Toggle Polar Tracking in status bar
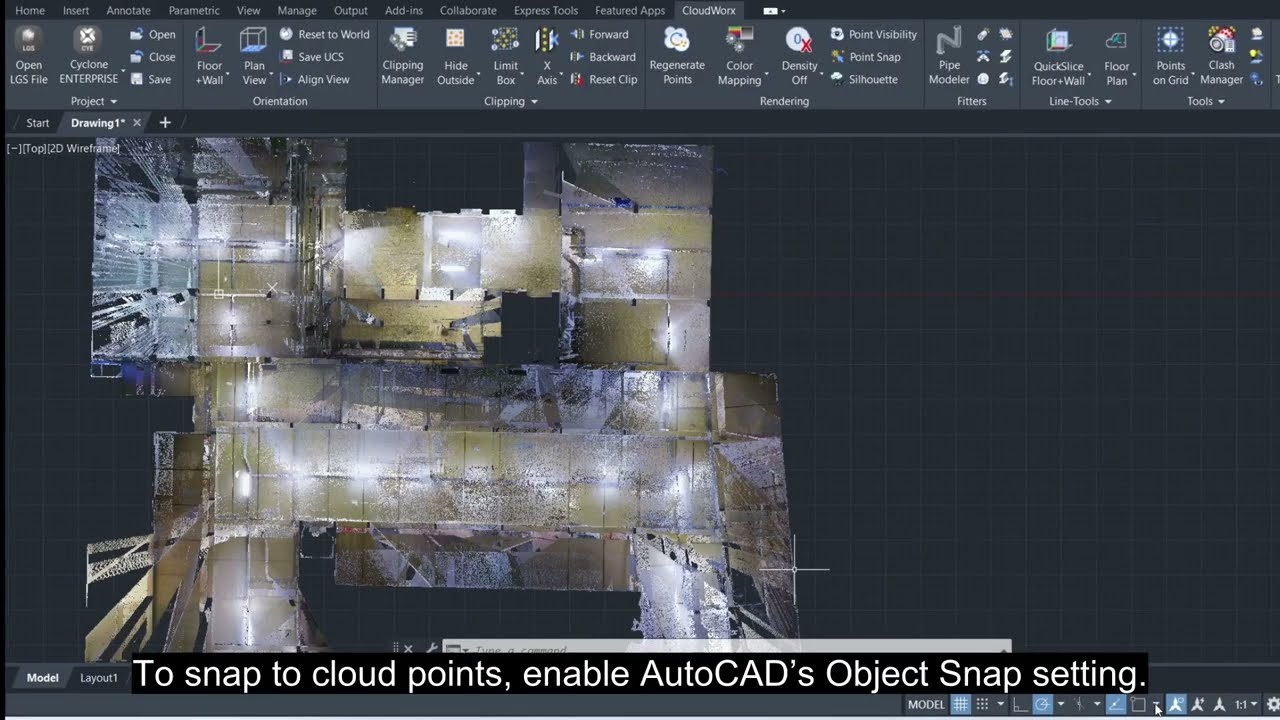This screenshot has height=720, width=1280. [1042, 704]
